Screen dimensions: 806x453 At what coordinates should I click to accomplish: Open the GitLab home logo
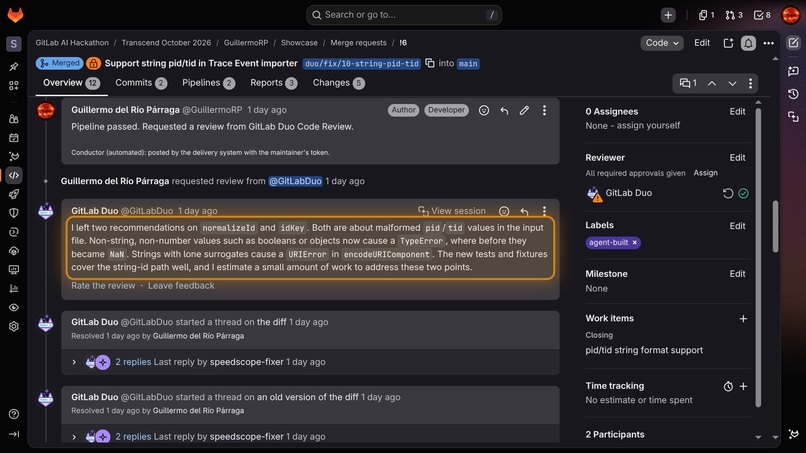point(15,15)
